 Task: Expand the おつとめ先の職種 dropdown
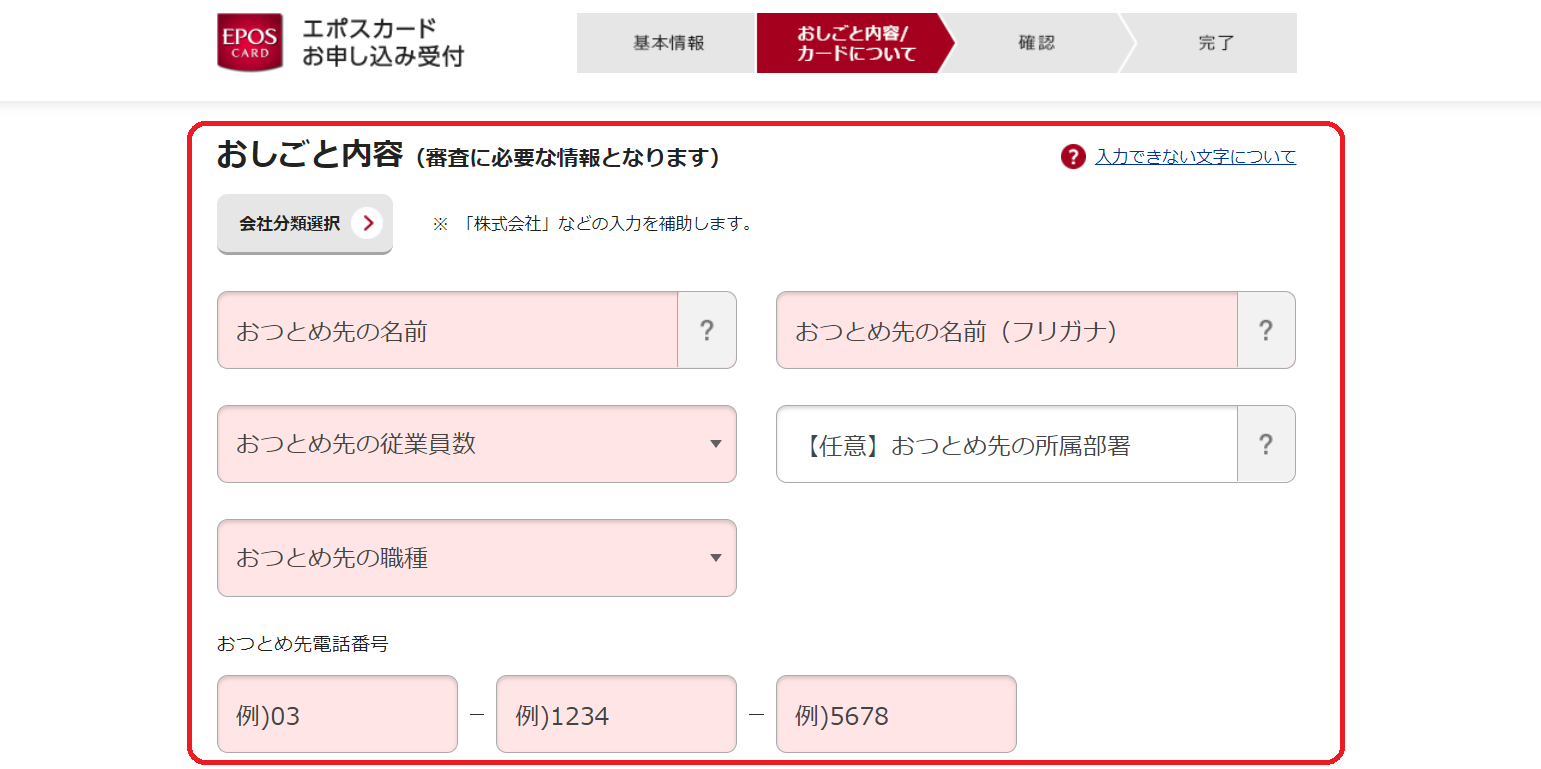pyautogui.click(x=477, y=558)
